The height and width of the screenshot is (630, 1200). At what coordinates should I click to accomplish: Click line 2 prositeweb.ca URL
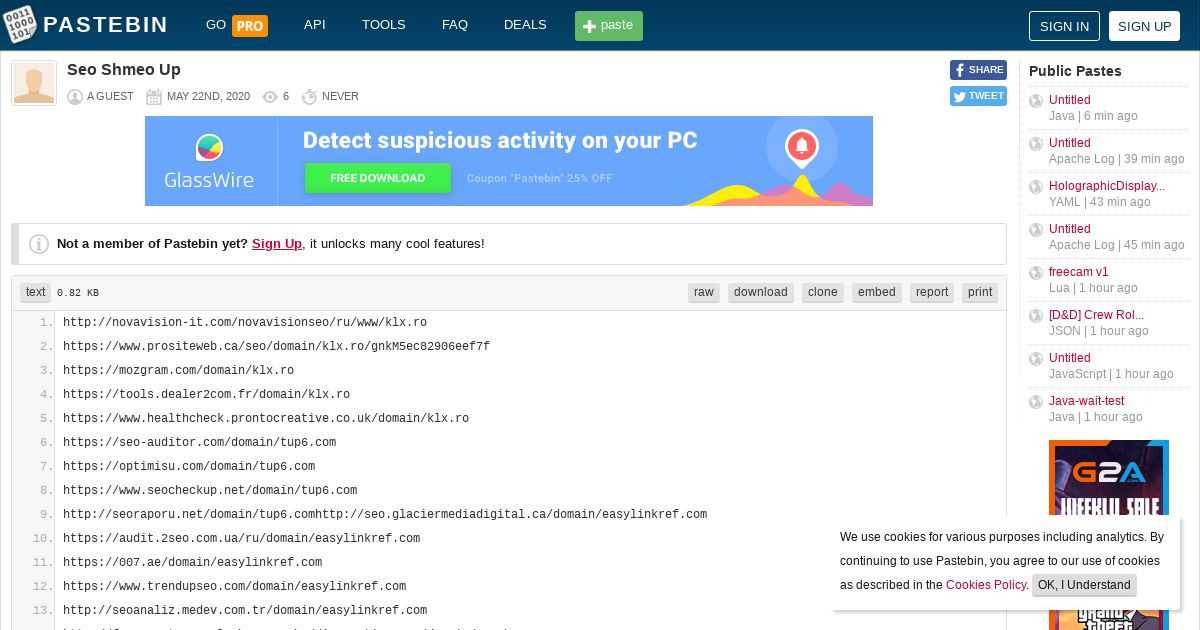click(276, 347)
